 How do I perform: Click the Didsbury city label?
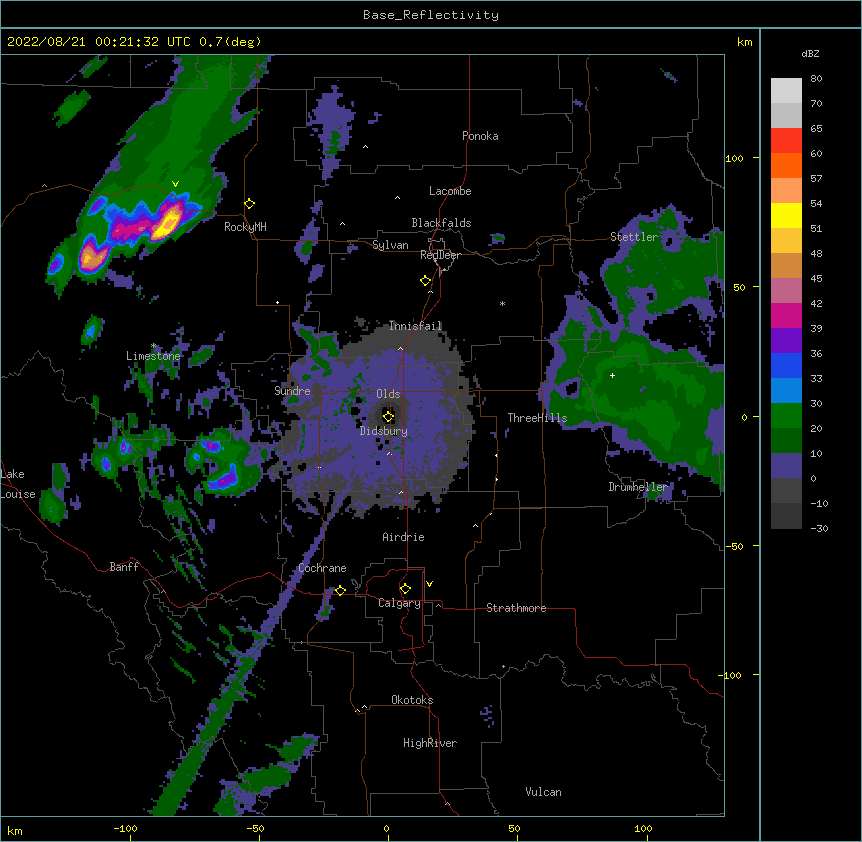coord(384,431)
